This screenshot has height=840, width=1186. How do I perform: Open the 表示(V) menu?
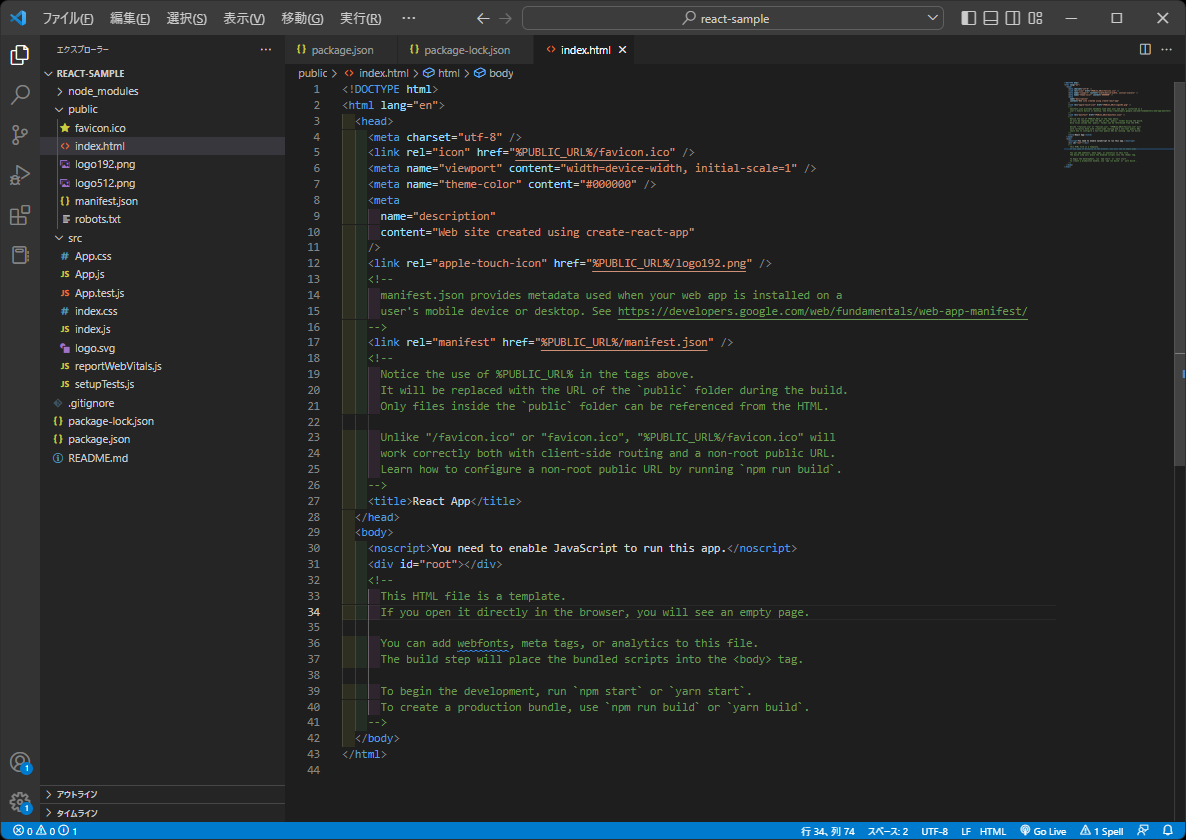[244, 18]
